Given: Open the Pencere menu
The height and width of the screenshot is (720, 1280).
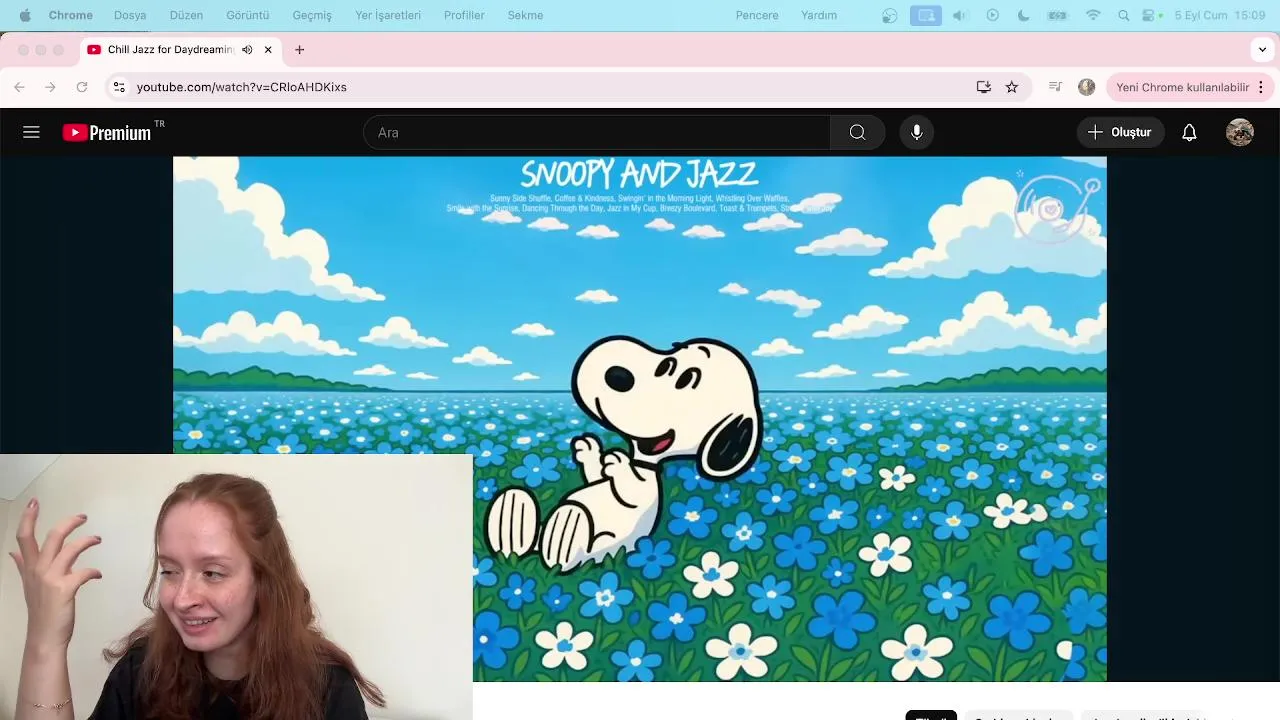Looking at the screenshot, I should click(x=757, y=15).
